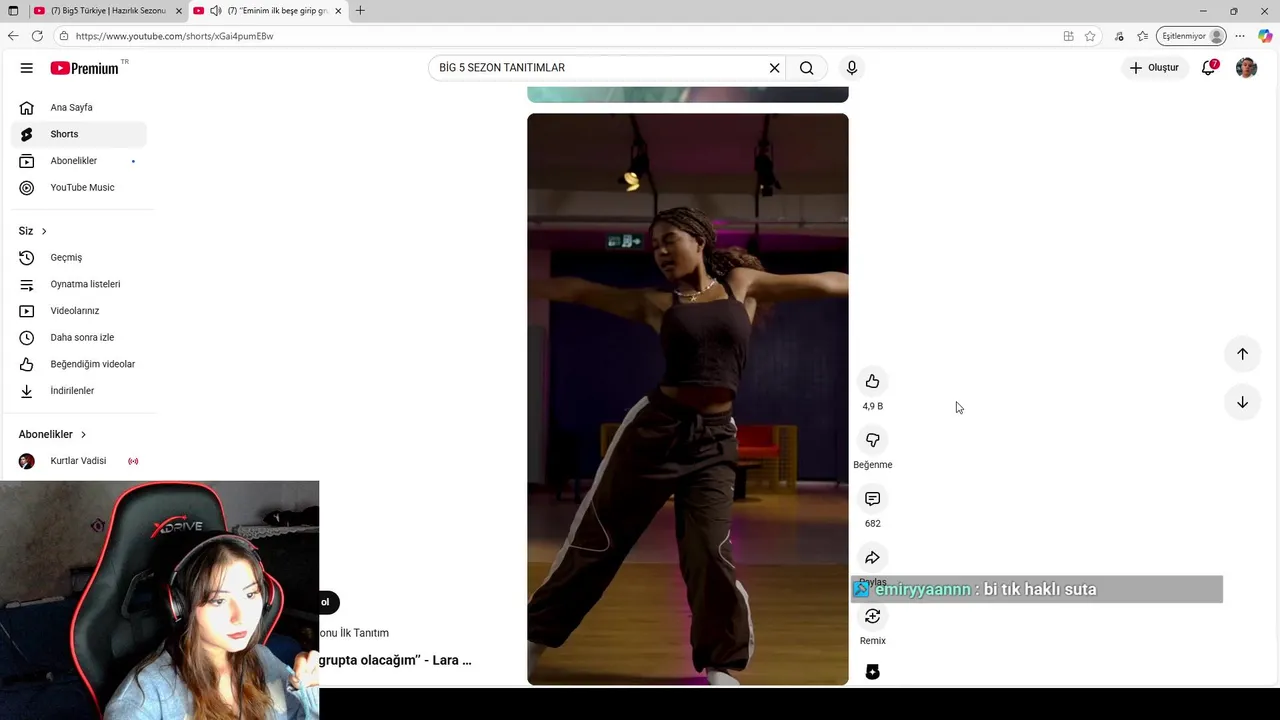1280x720 pixels.
Task: Open Videolarınız
Action: pos(79,311)
